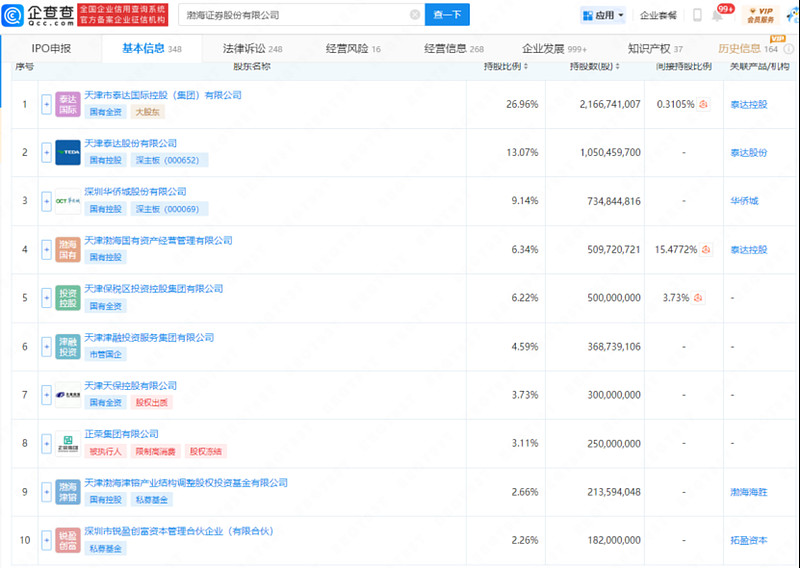Open the 拓盈资本 related product link
This screenshot has height=568, width=800.
[749, 540]
